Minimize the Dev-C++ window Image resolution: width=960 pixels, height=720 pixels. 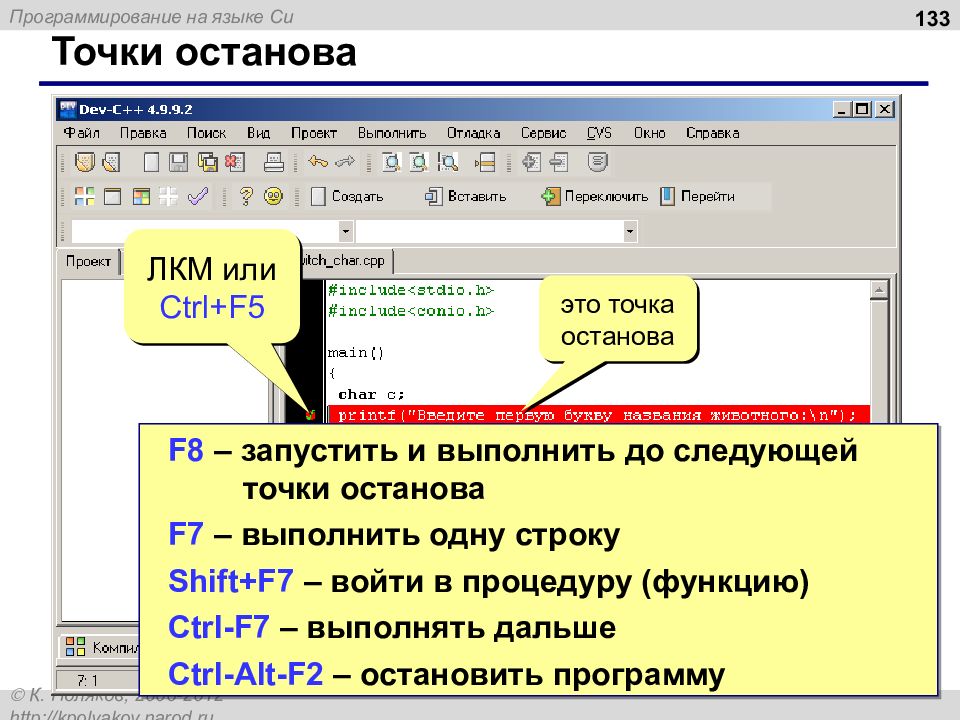[843, 110]
